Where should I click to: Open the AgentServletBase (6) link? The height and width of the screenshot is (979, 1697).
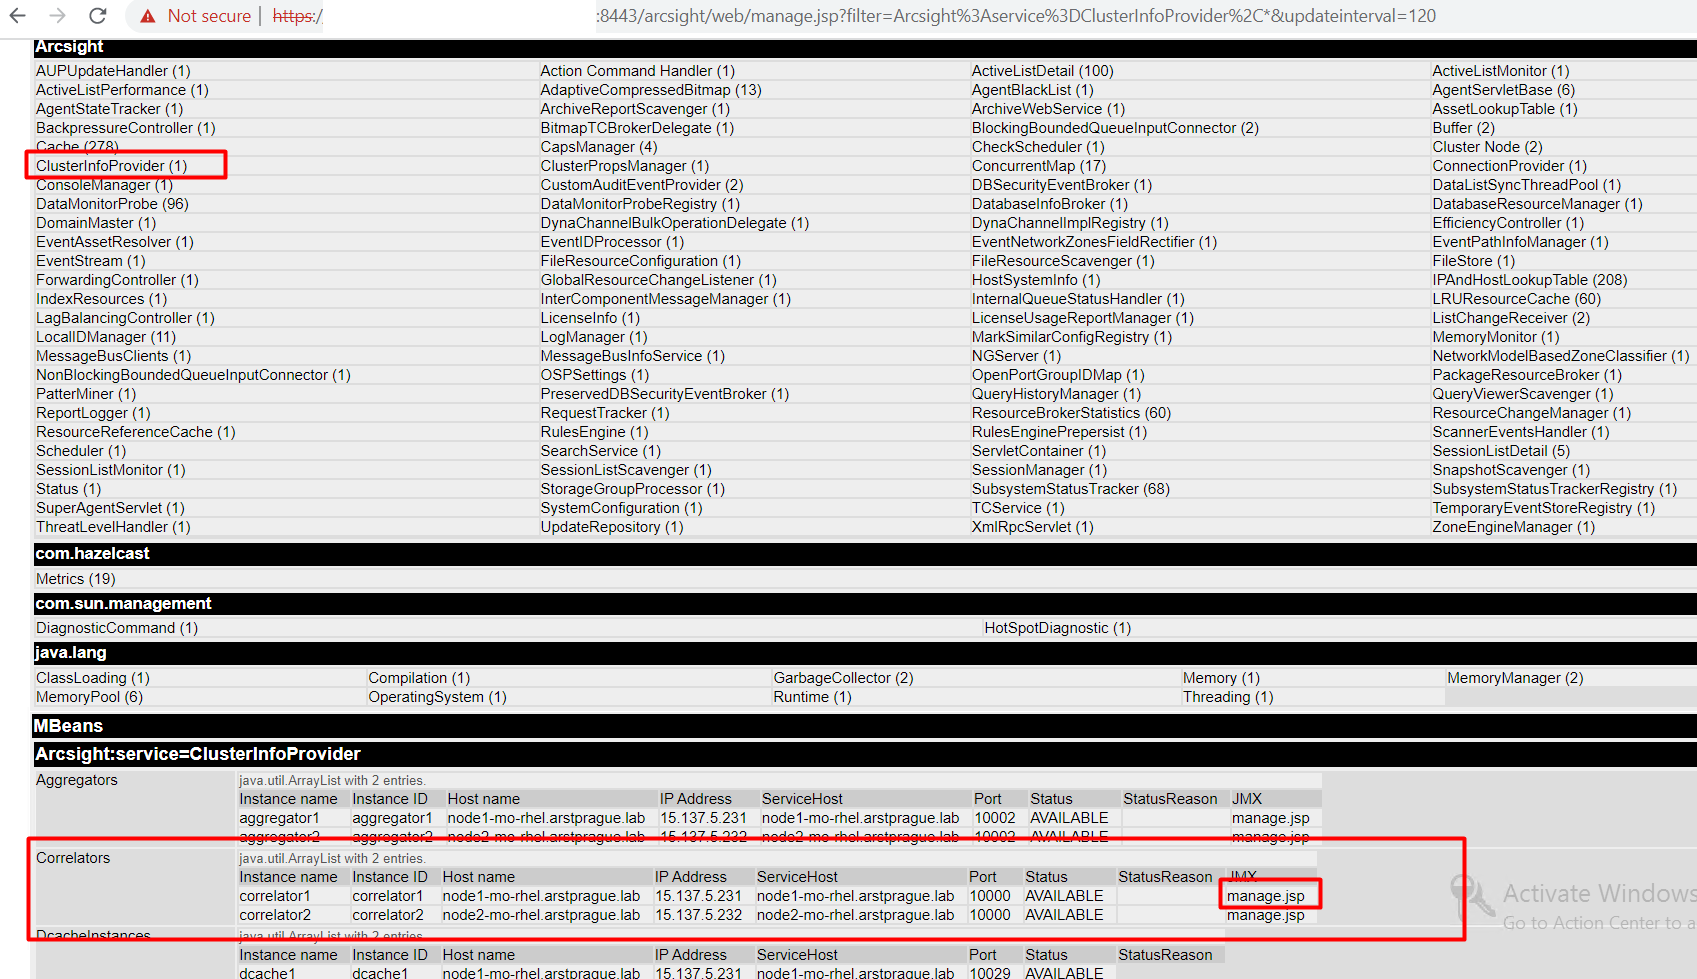[1503, 90]
